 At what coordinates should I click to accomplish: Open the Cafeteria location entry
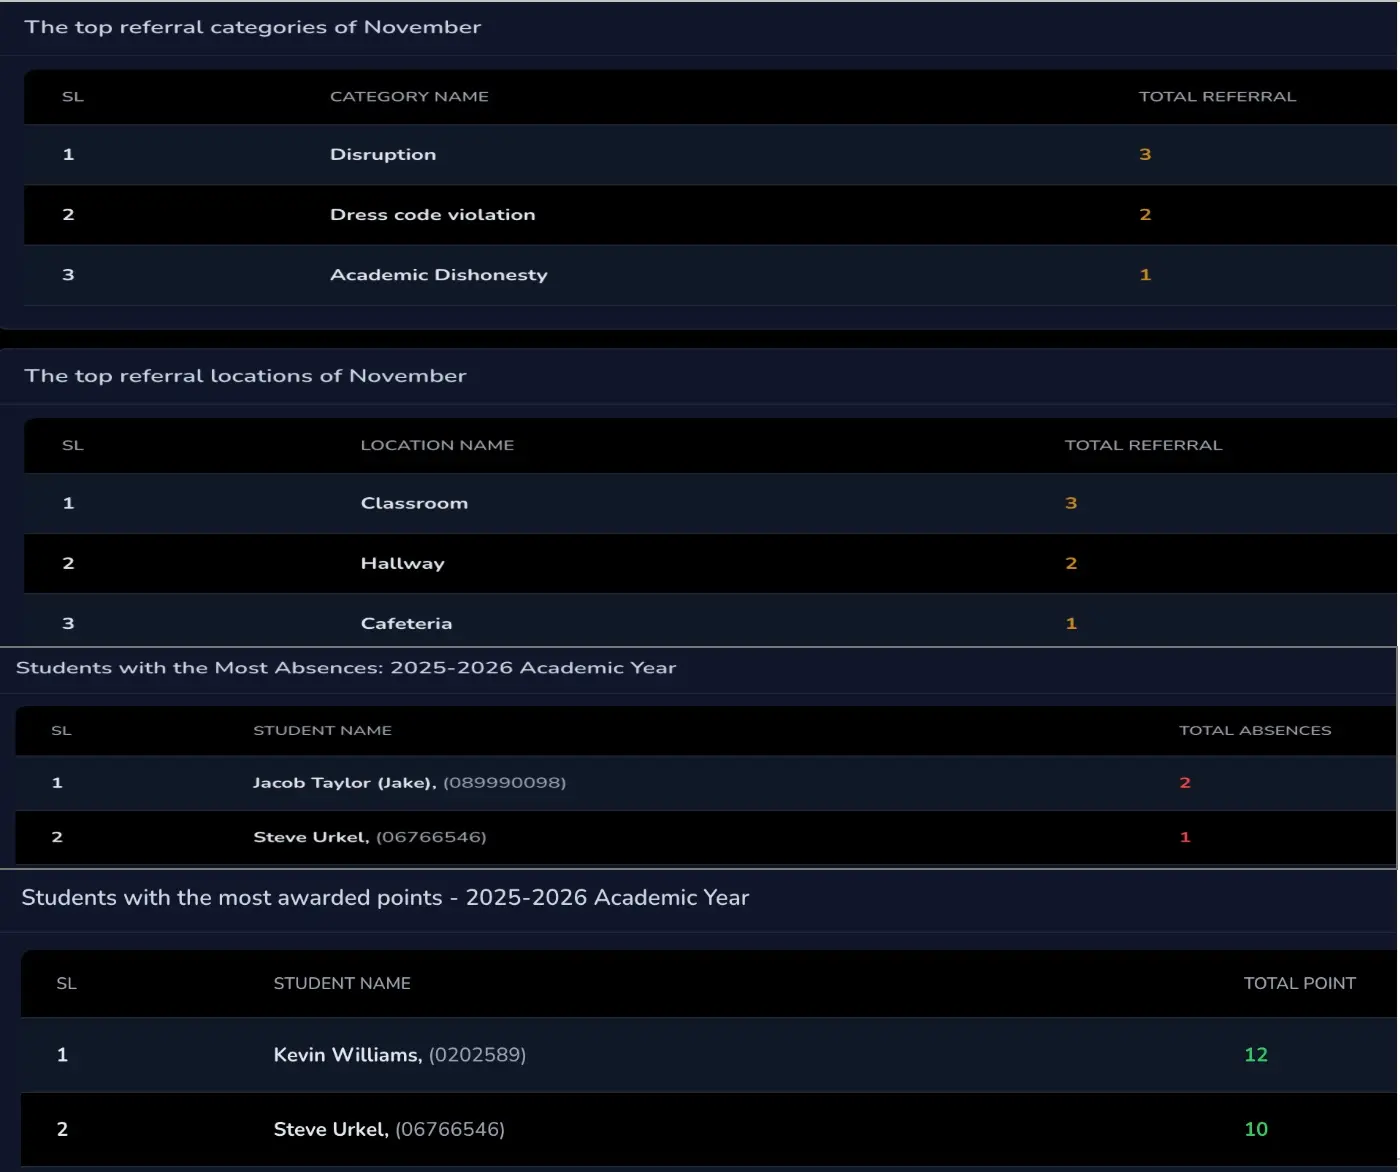point(406,623)
